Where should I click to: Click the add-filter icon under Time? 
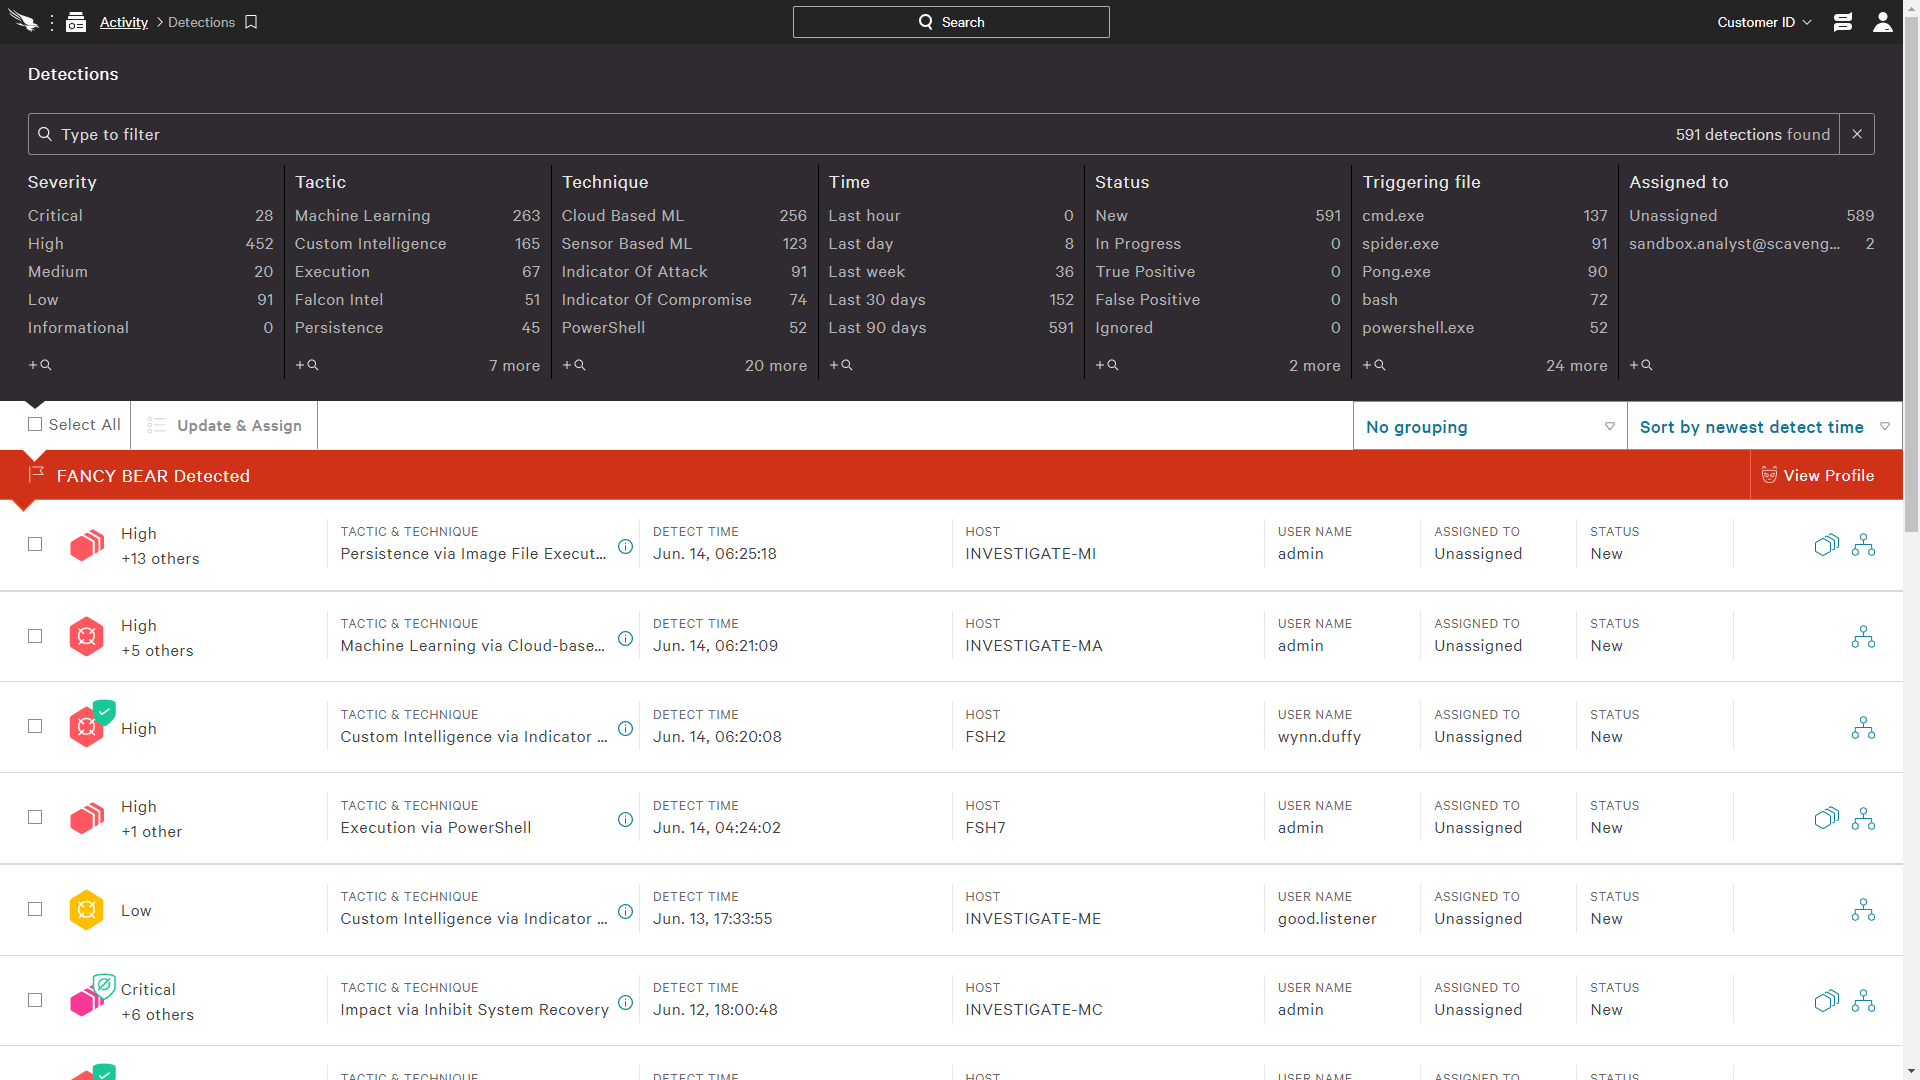841,365
